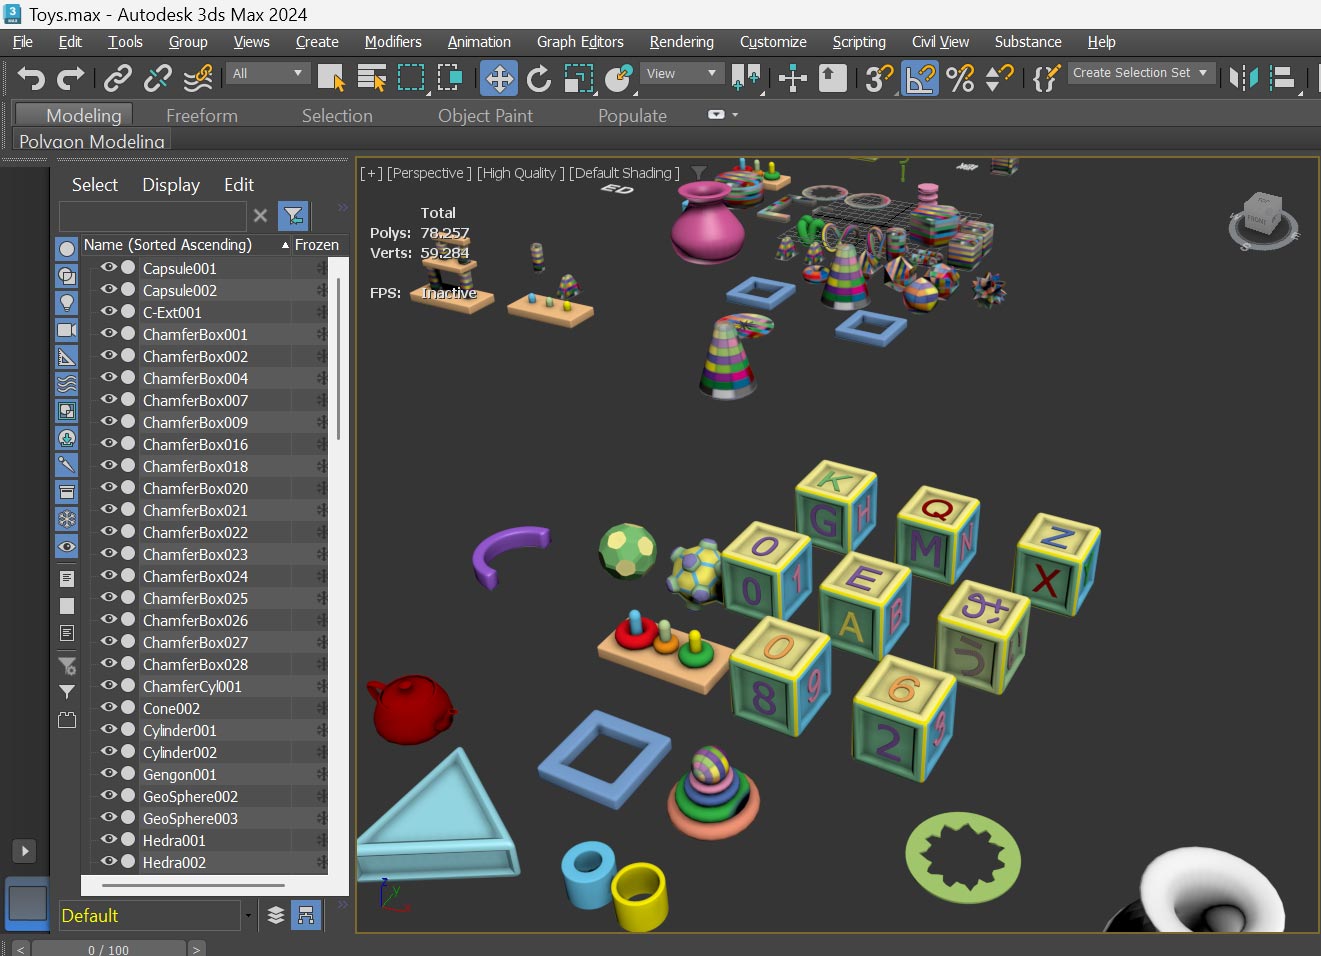Open the Rendering menu
Screen dimensions: 1321x956
click(681, 42)
